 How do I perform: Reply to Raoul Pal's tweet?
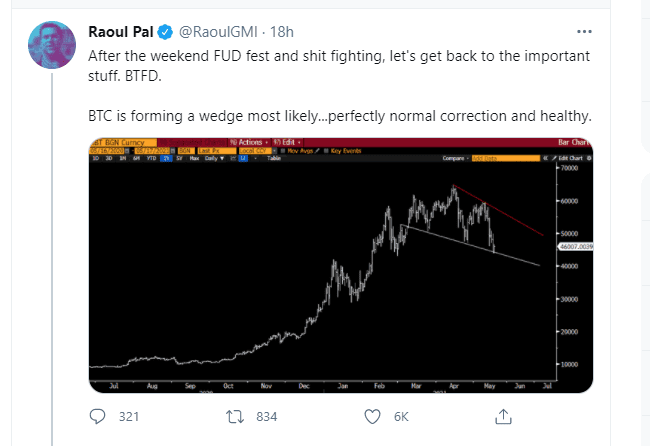98,415
